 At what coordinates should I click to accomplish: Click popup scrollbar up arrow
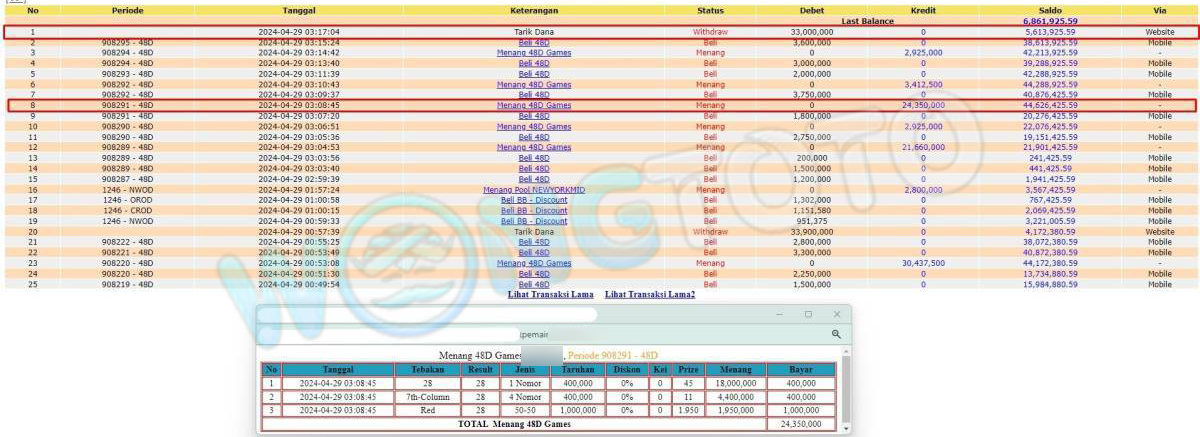tap(846, 351)
